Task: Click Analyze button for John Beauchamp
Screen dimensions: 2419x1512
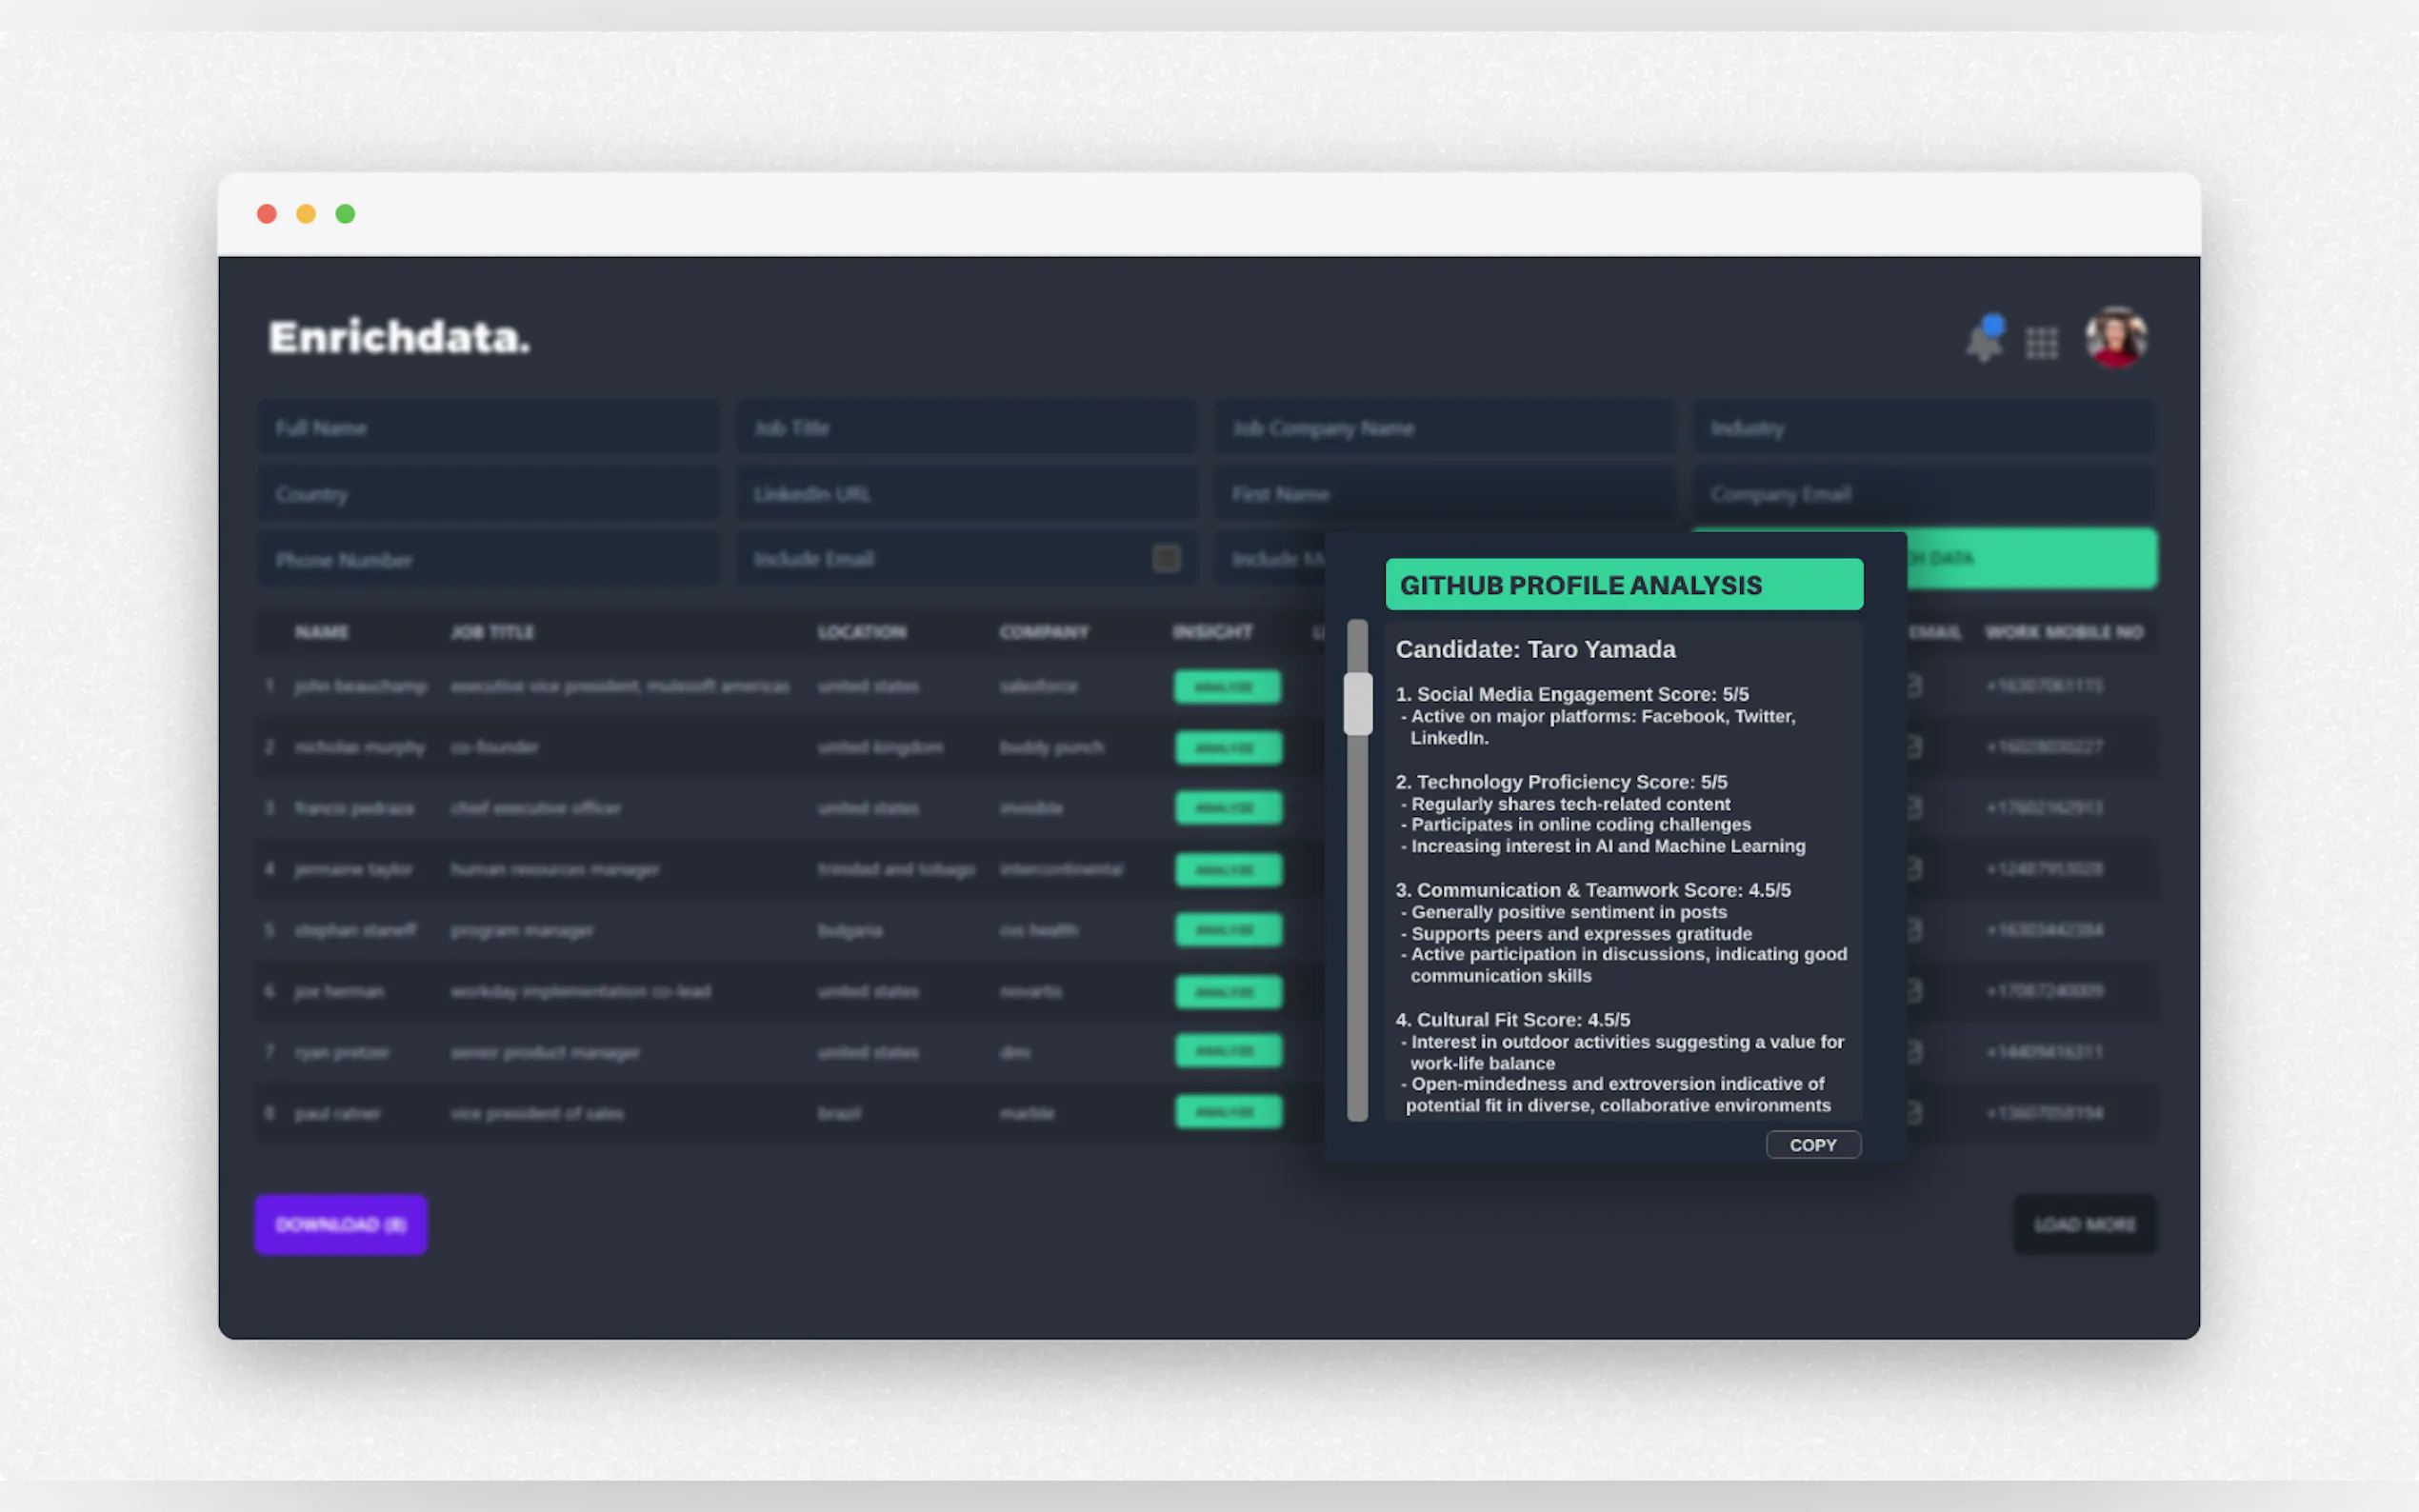Action: click(x=1227, y=687)
